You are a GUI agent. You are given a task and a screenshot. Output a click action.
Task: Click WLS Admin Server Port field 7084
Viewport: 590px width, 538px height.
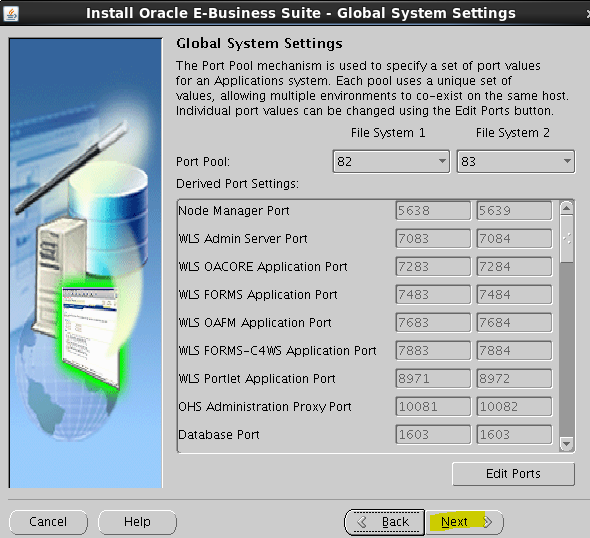pos(514,239)
